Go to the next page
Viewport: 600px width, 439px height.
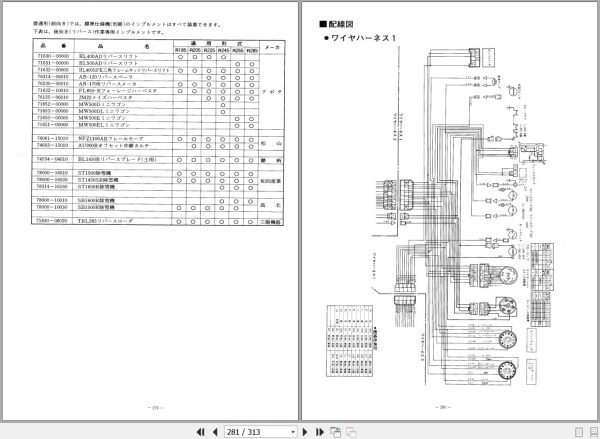[305, 432]
